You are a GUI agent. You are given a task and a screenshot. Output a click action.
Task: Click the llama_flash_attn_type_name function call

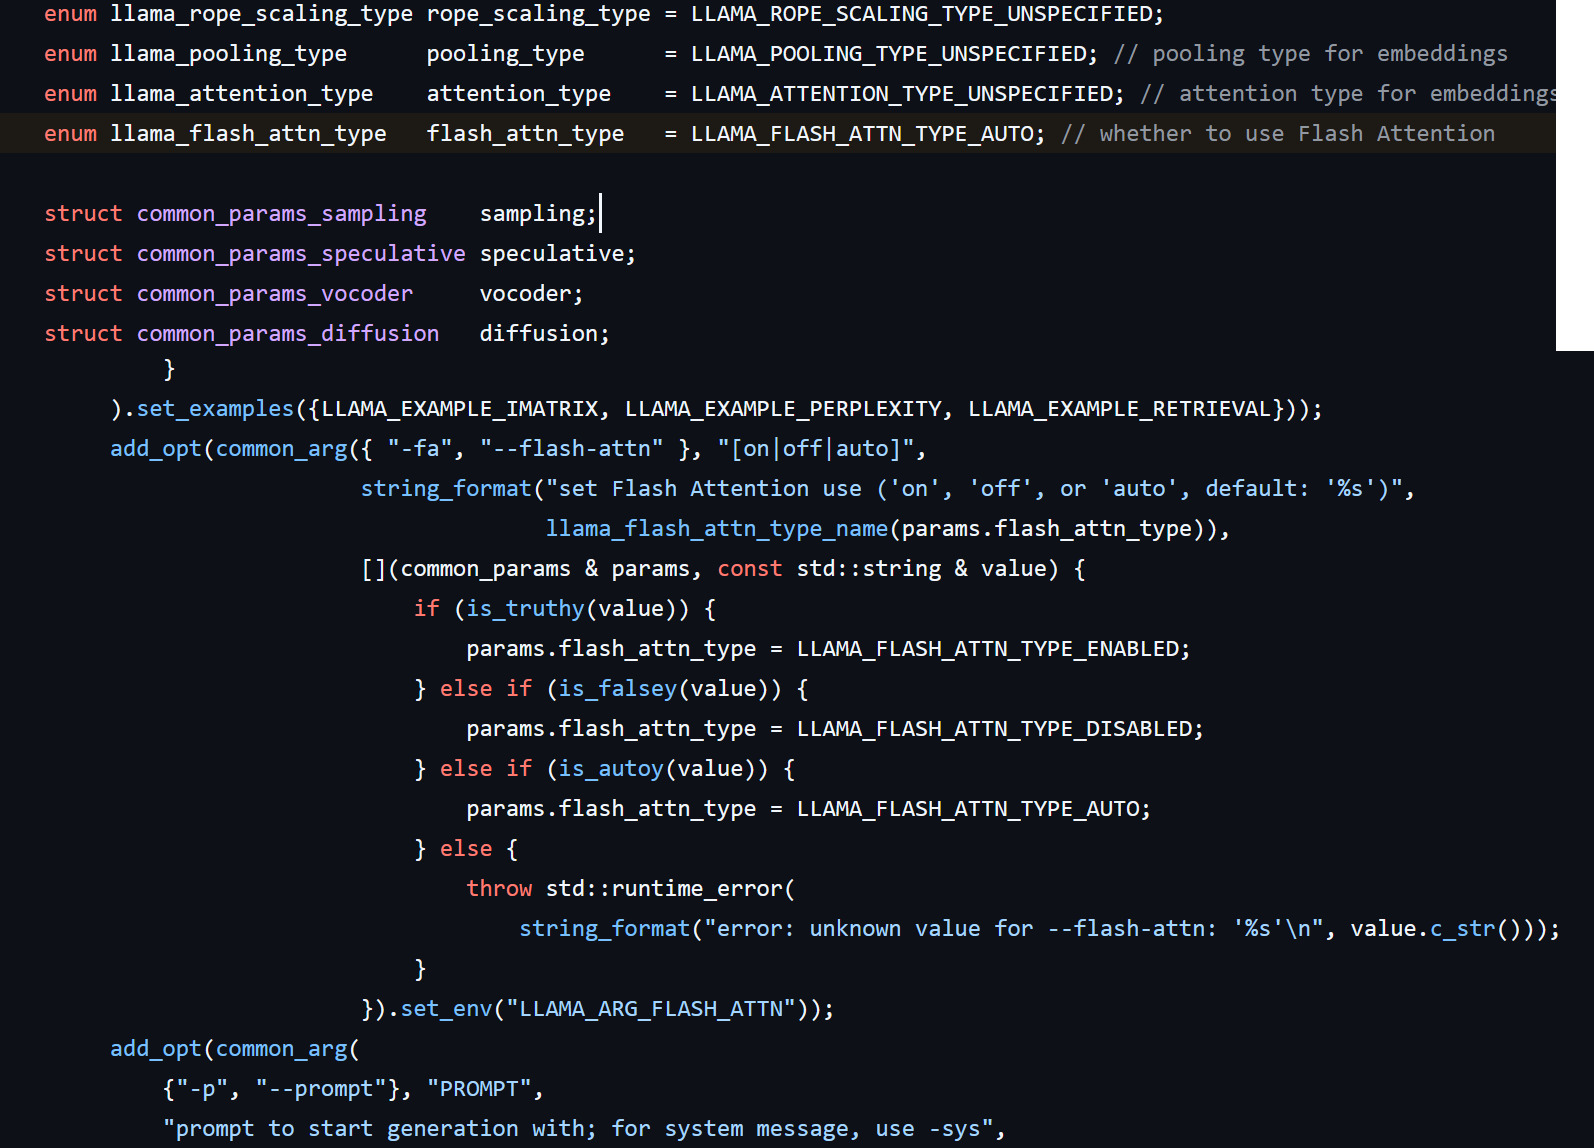click(x=717, y=529)
